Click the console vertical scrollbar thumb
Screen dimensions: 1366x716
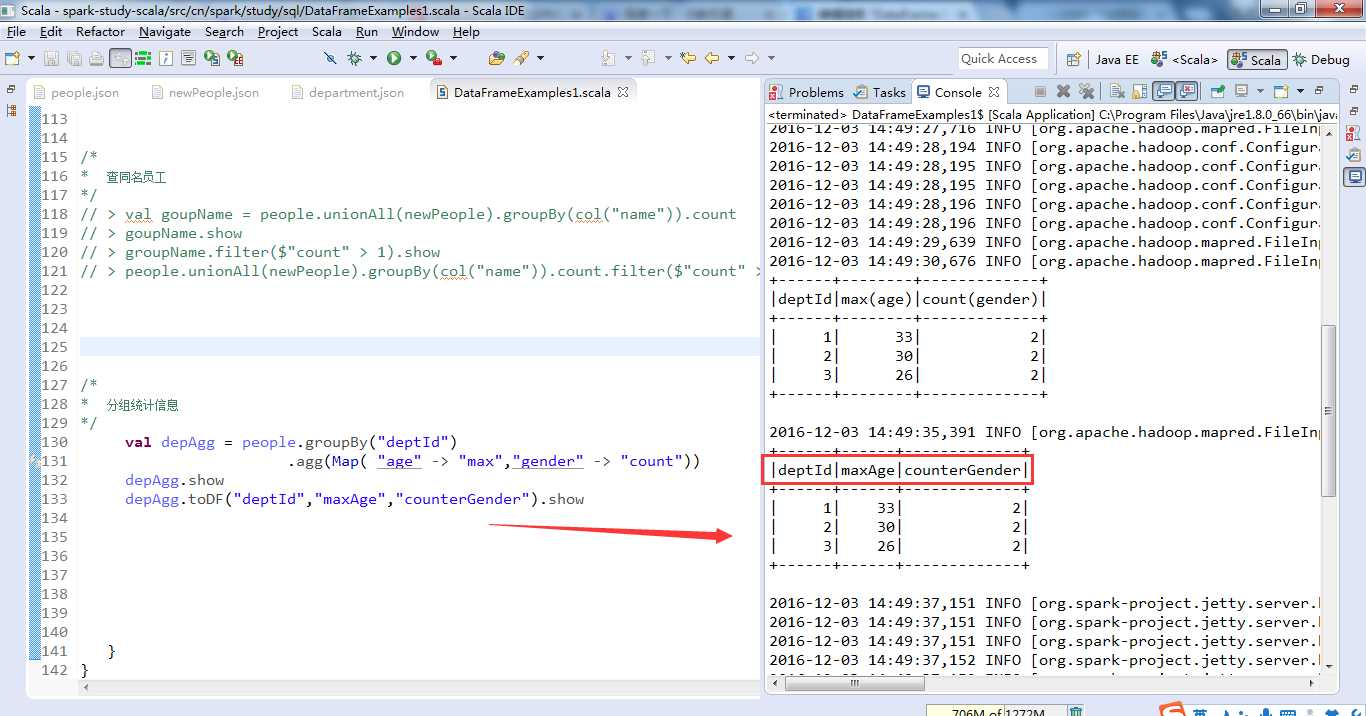tap(1328, 410)
